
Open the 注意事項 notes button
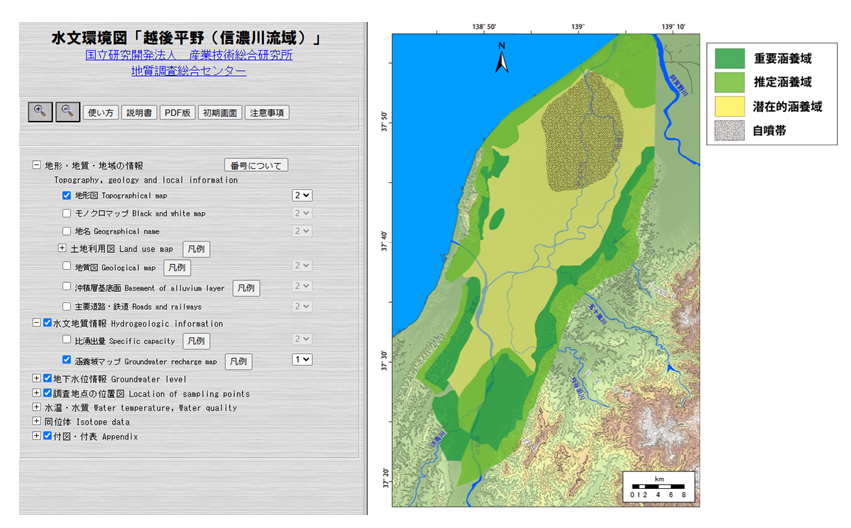(267, 113)
